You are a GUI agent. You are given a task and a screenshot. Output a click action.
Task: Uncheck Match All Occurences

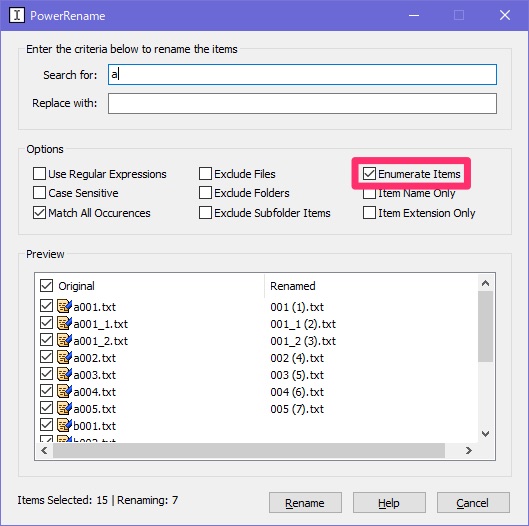coord(39,213)
